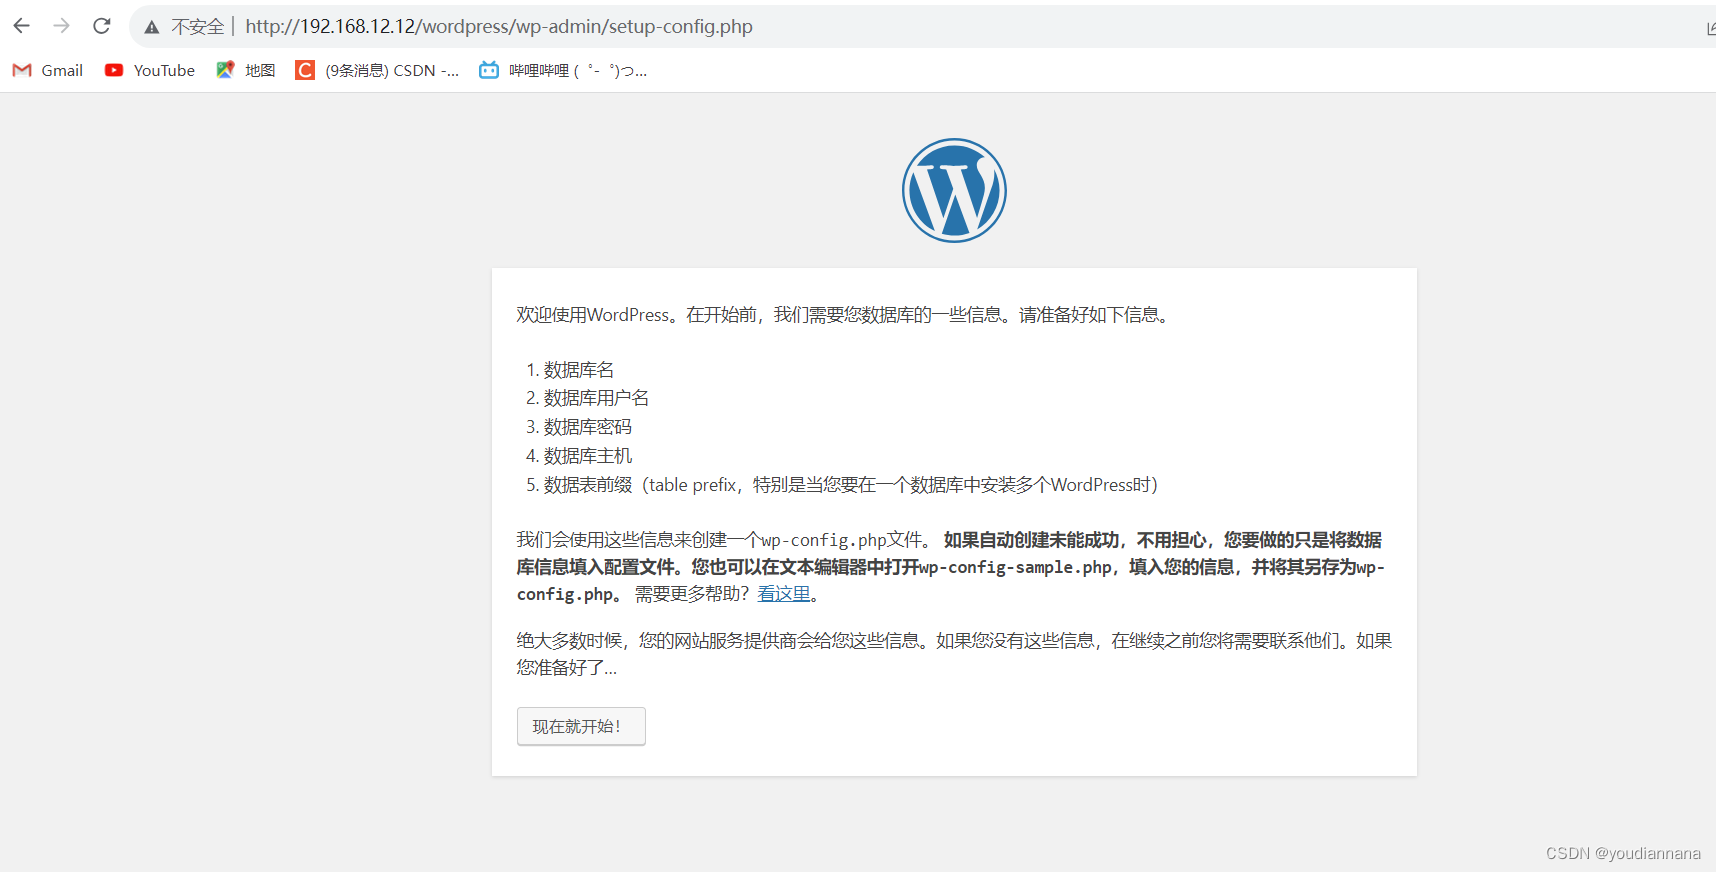Click the WordPress logo

954,190
